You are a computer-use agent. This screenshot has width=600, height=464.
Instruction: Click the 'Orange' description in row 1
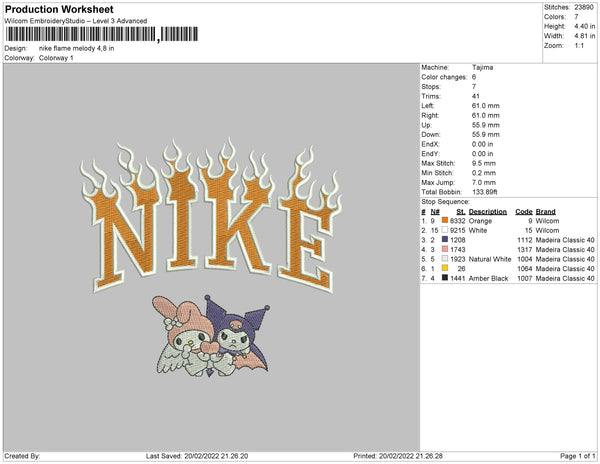480,221
